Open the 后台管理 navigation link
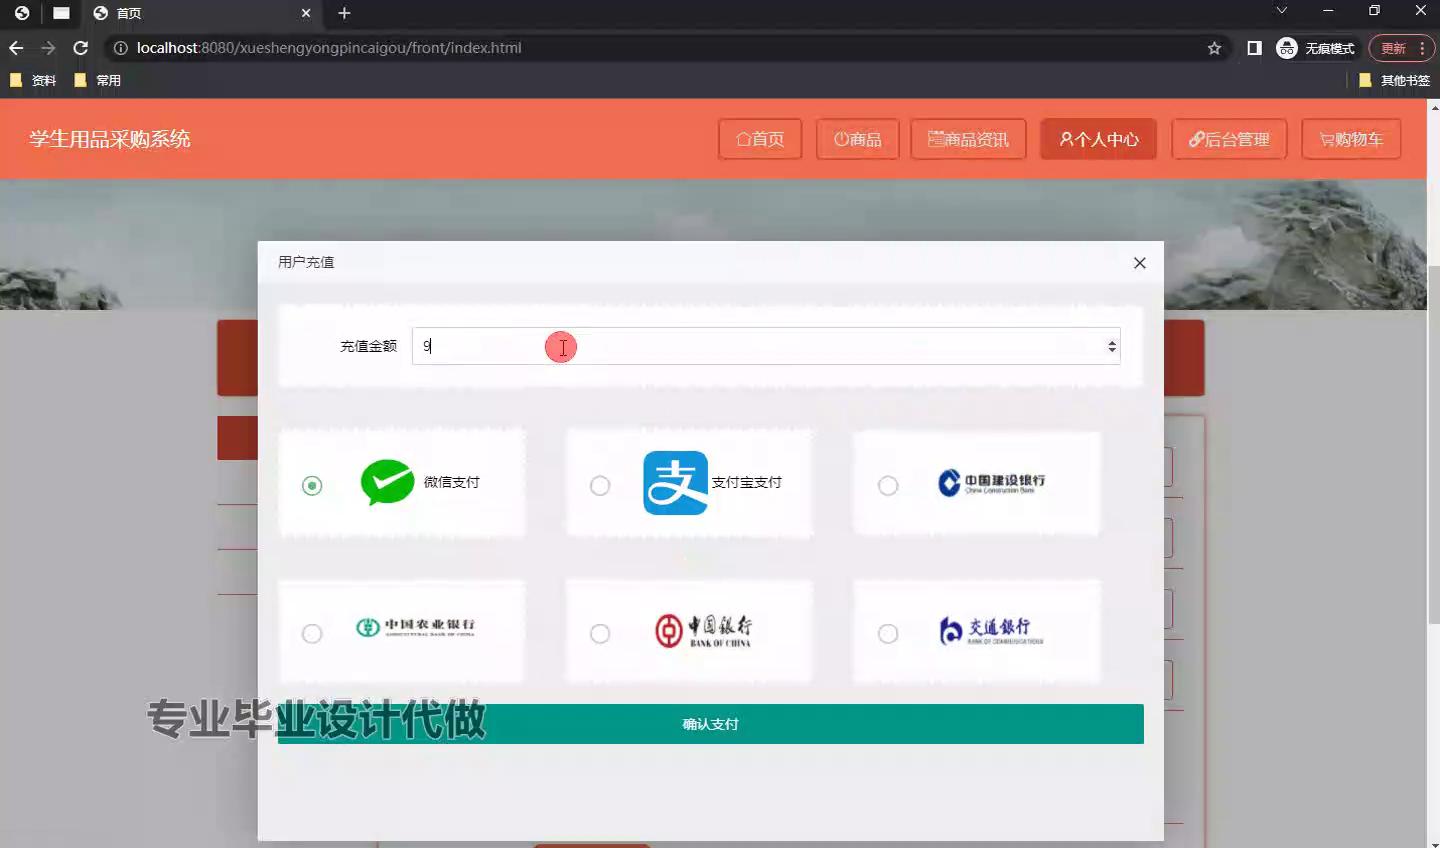Viewport: 1440px width, 848px height. tap(1229, 139)
